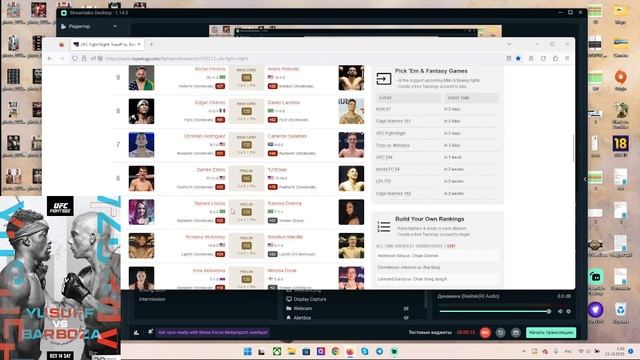Image resolution: width=640 pixels, height=360 pixels.
Task: Select the Display Capture source
Action: [310, 299]
